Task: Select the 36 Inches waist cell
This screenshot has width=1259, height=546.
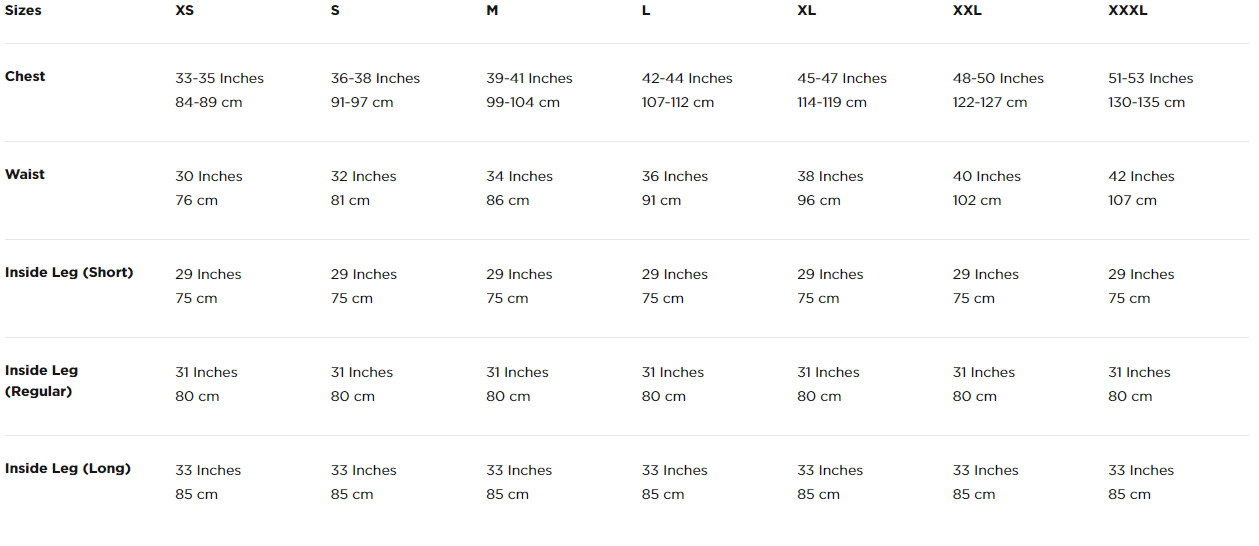Action: [x=675, y=176]
